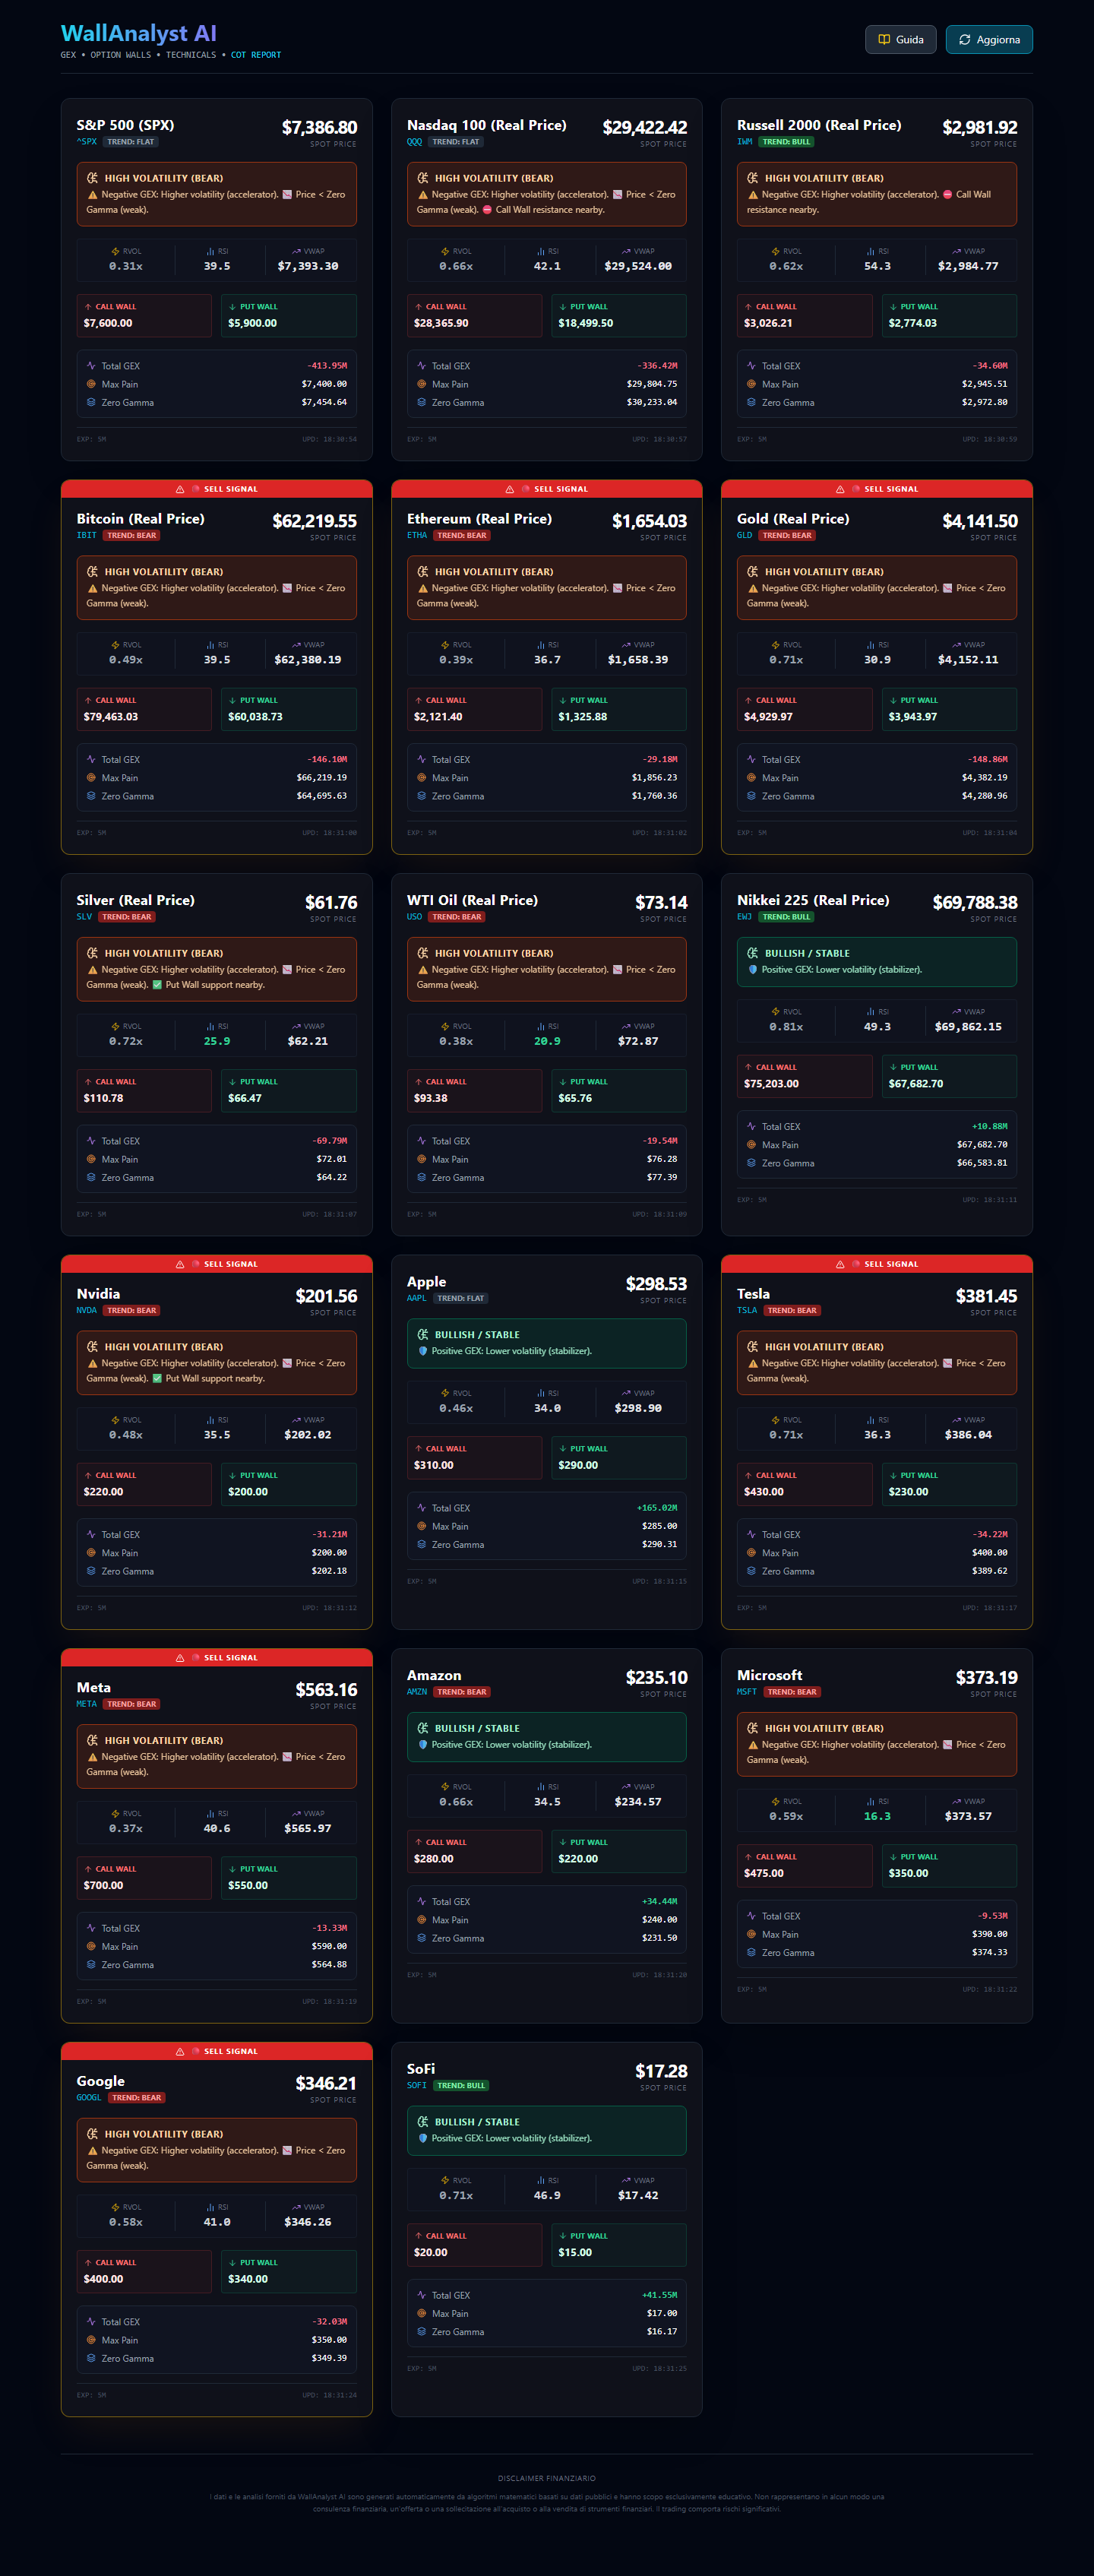Image resolution: width=1094 pixels, height=2576 pixels.
Task: Click the RVOL lightning icon in Ethereum card
Action: pyautogui.click(x=445, y=645)
